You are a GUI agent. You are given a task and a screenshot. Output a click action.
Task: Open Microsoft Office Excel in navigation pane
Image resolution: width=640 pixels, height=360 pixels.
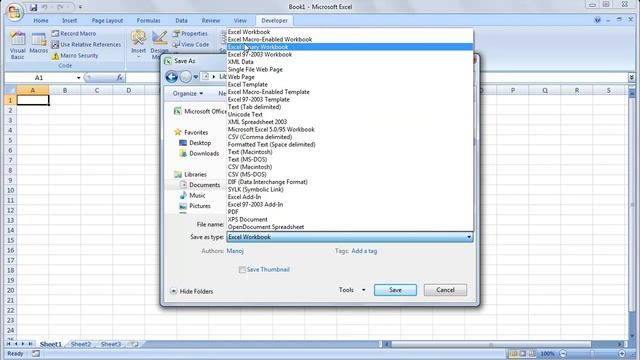pos(200,111)
